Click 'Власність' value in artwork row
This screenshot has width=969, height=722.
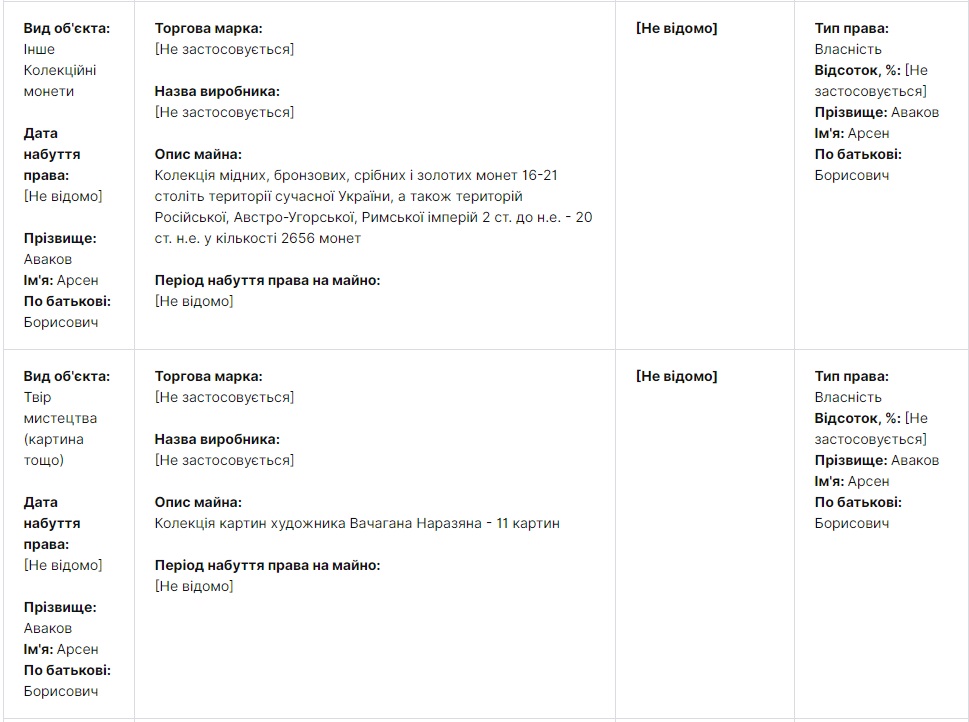[x=848, y=397]
